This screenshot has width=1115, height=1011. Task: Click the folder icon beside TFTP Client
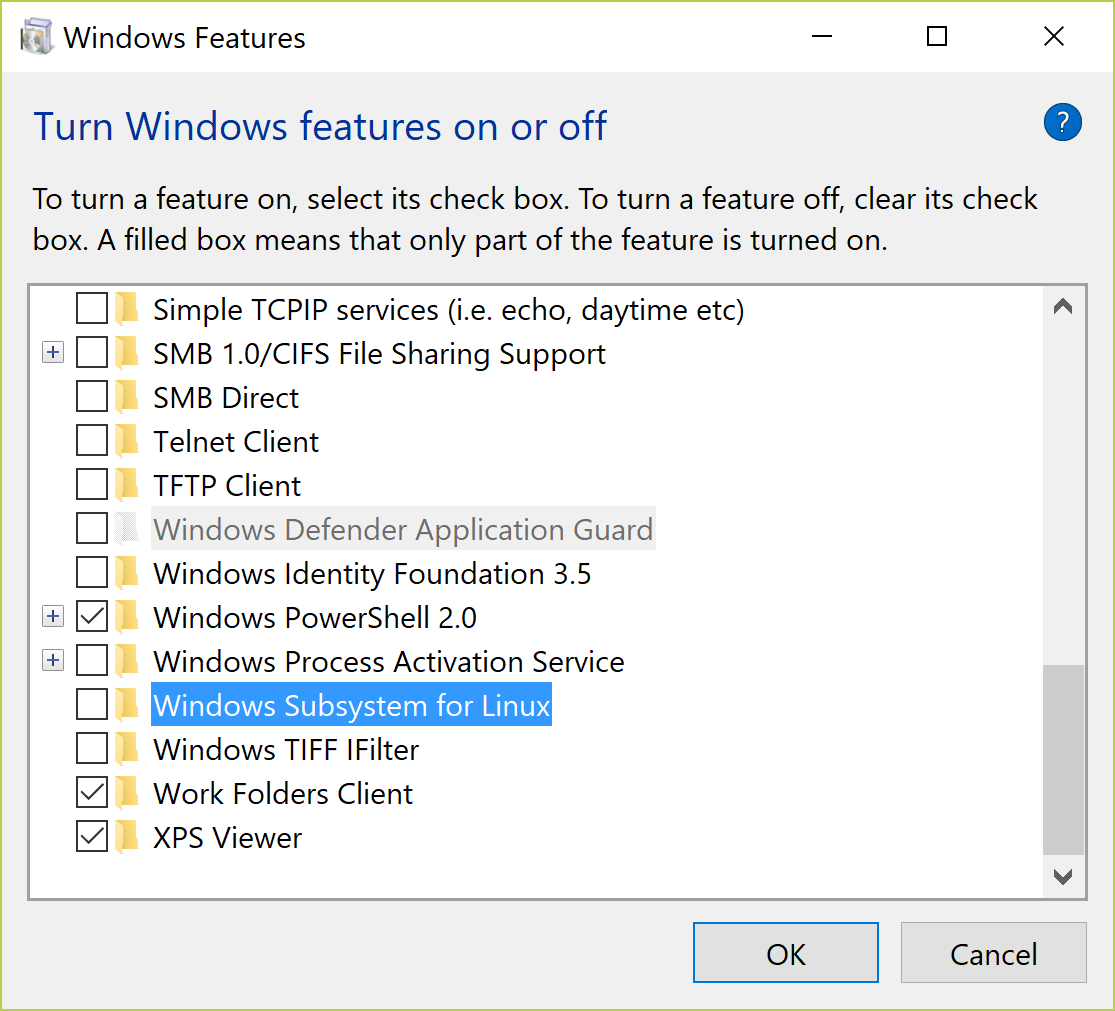click(127, 486)
